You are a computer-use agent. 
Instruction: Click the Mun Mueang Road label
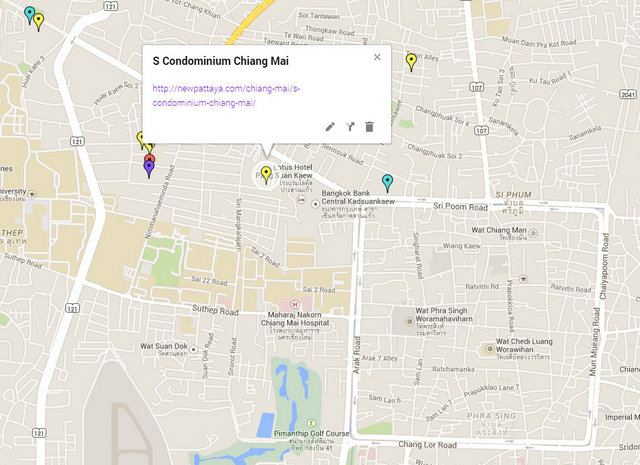tap(595, 341)
